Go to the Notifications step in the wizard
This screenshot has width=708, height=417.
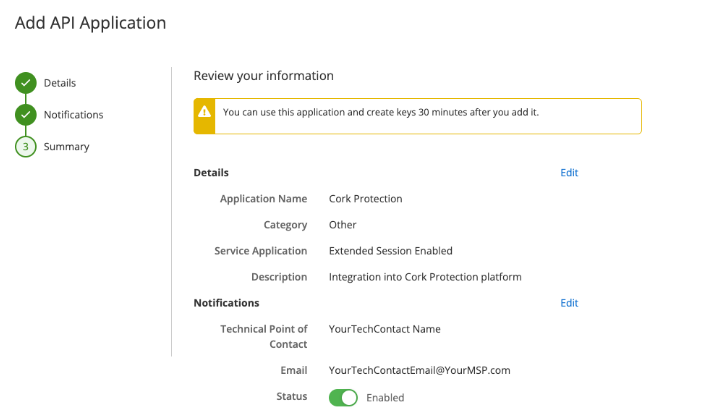click(x=73, y=115)
